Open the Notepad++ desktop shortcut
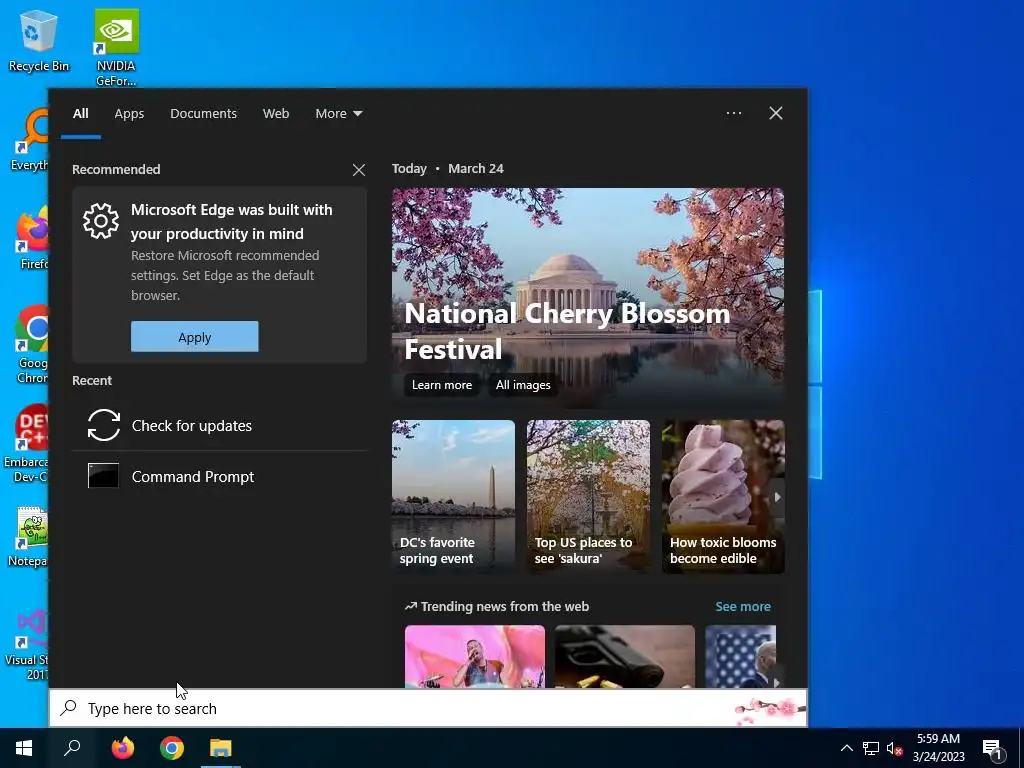 27,537
